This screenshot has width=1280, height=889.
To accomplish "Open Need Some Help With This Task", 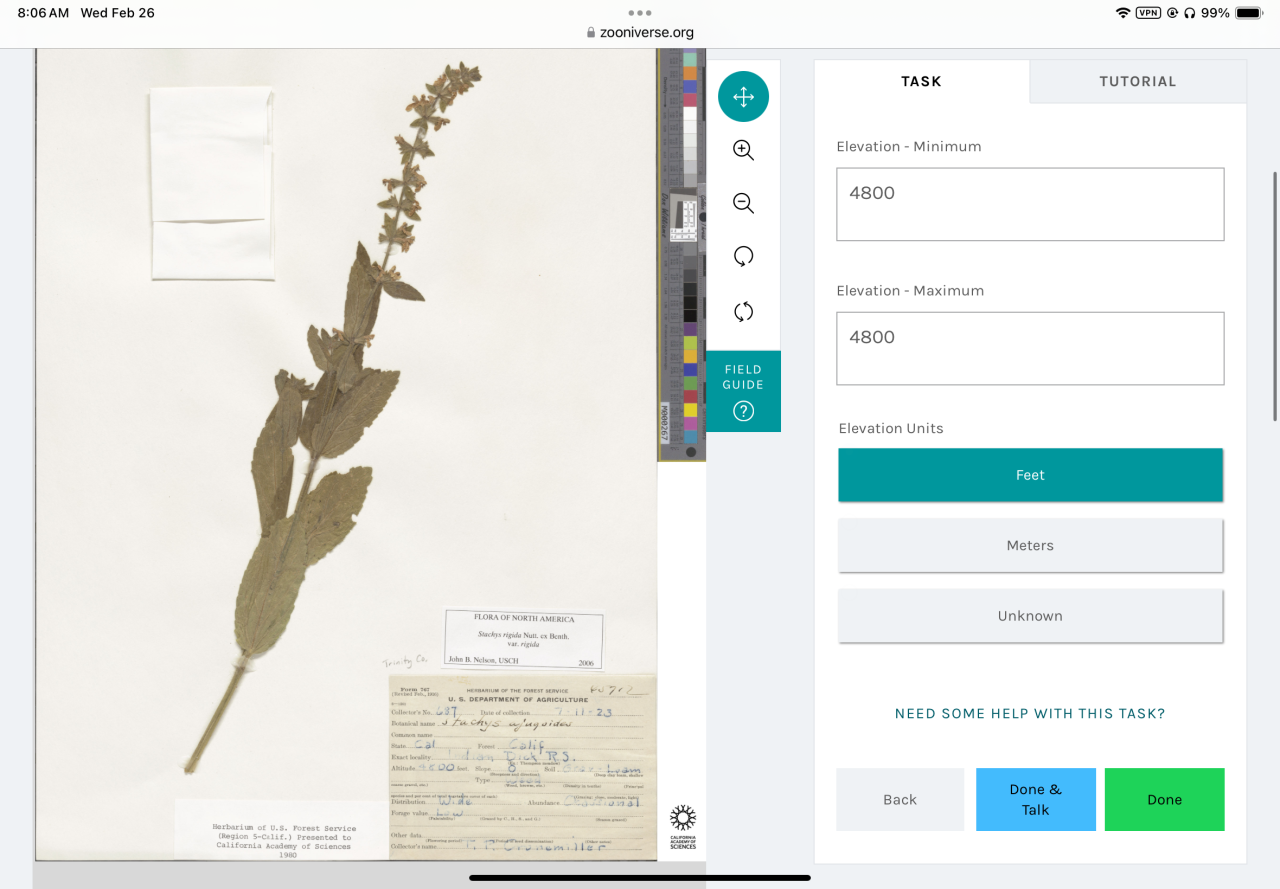I will pyautogui.click(x=1030, y=714).
